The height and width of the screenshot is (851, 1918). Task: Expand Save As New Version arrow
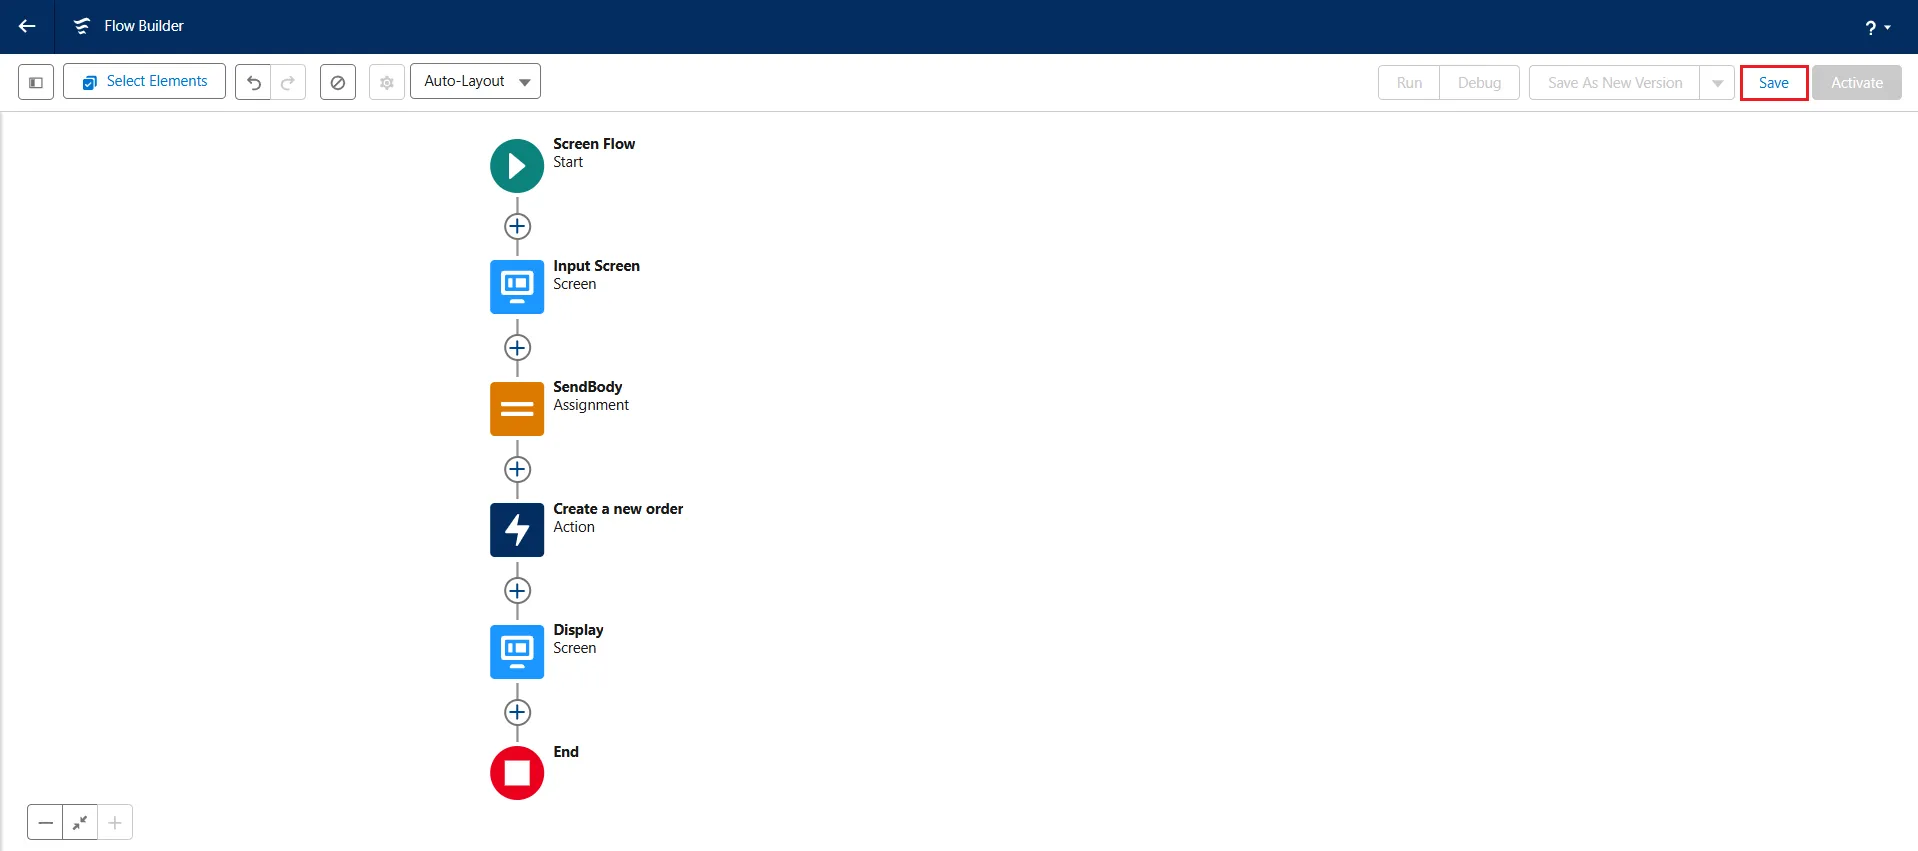pos(1717,83)
